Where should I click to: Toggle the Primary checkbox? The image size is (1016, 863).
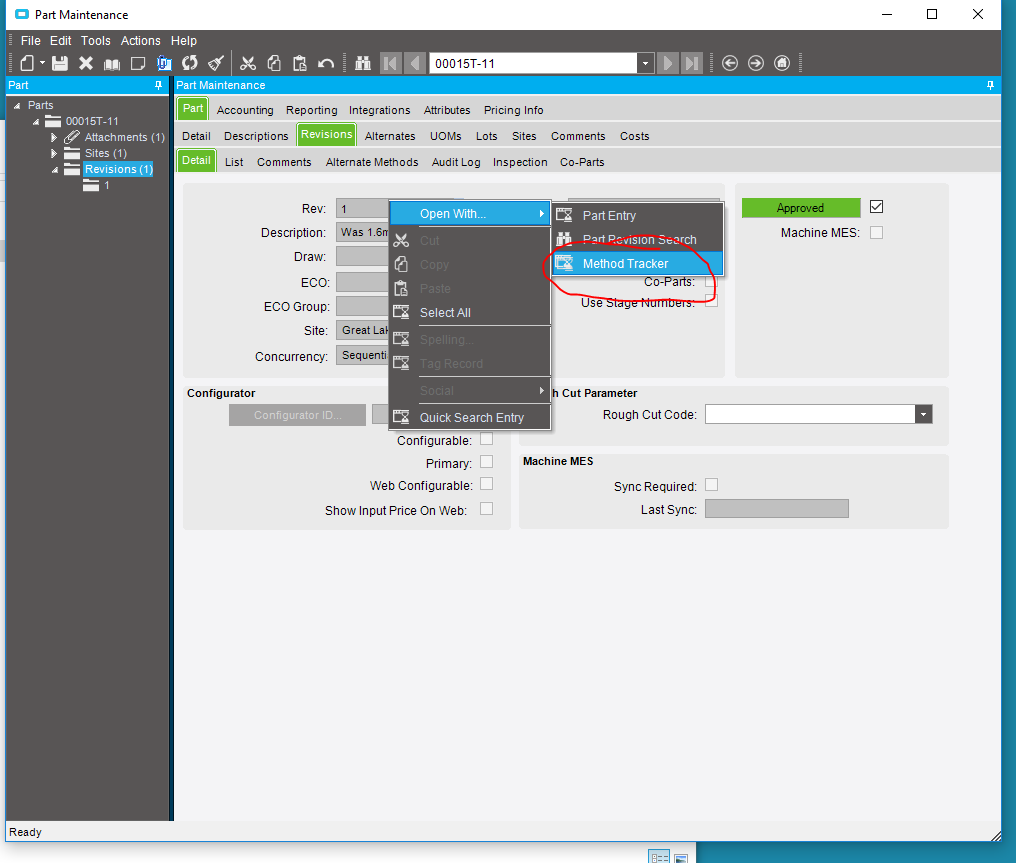tap(487, 462)
